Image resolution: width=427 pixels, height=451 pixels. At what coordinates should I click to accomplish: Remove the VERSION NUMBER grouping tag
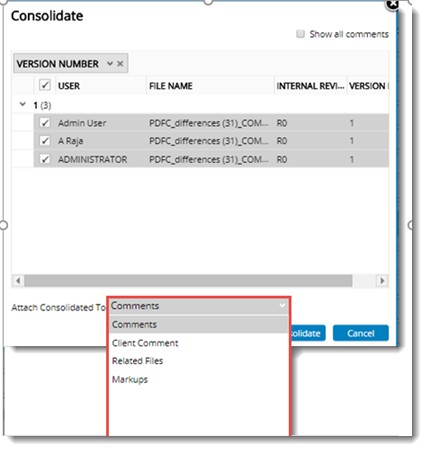tap(120, 63)
